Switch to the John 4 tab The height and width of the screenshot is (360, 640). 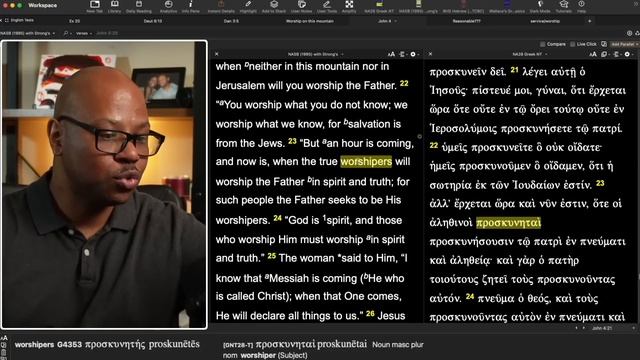click(384, 21)
